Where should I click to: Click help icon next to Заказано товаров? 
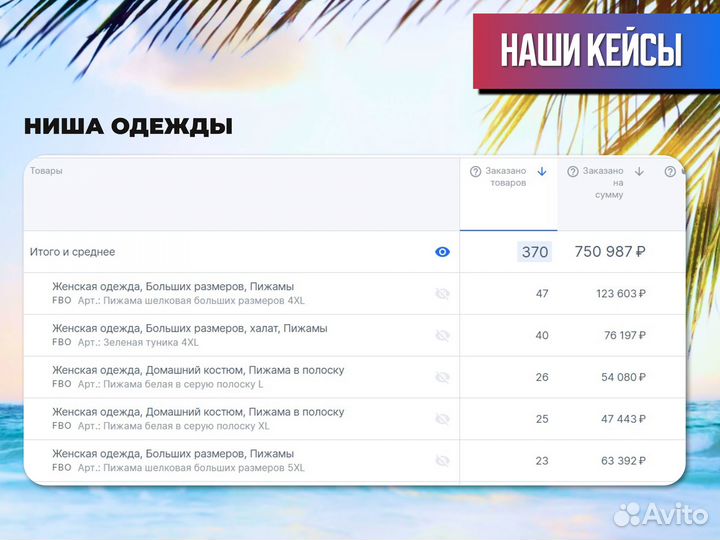tap(475, 172)
